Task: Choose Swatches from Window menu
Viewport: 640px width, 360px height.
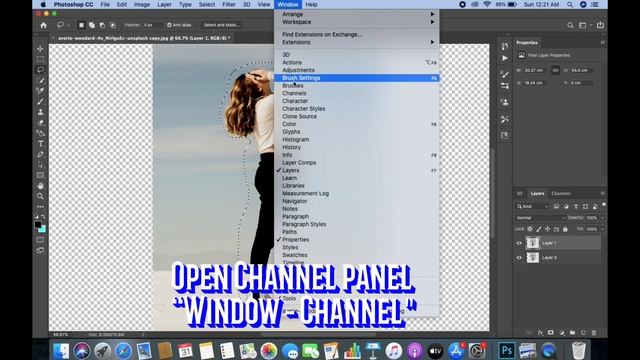Action: [x=357, y=255]
